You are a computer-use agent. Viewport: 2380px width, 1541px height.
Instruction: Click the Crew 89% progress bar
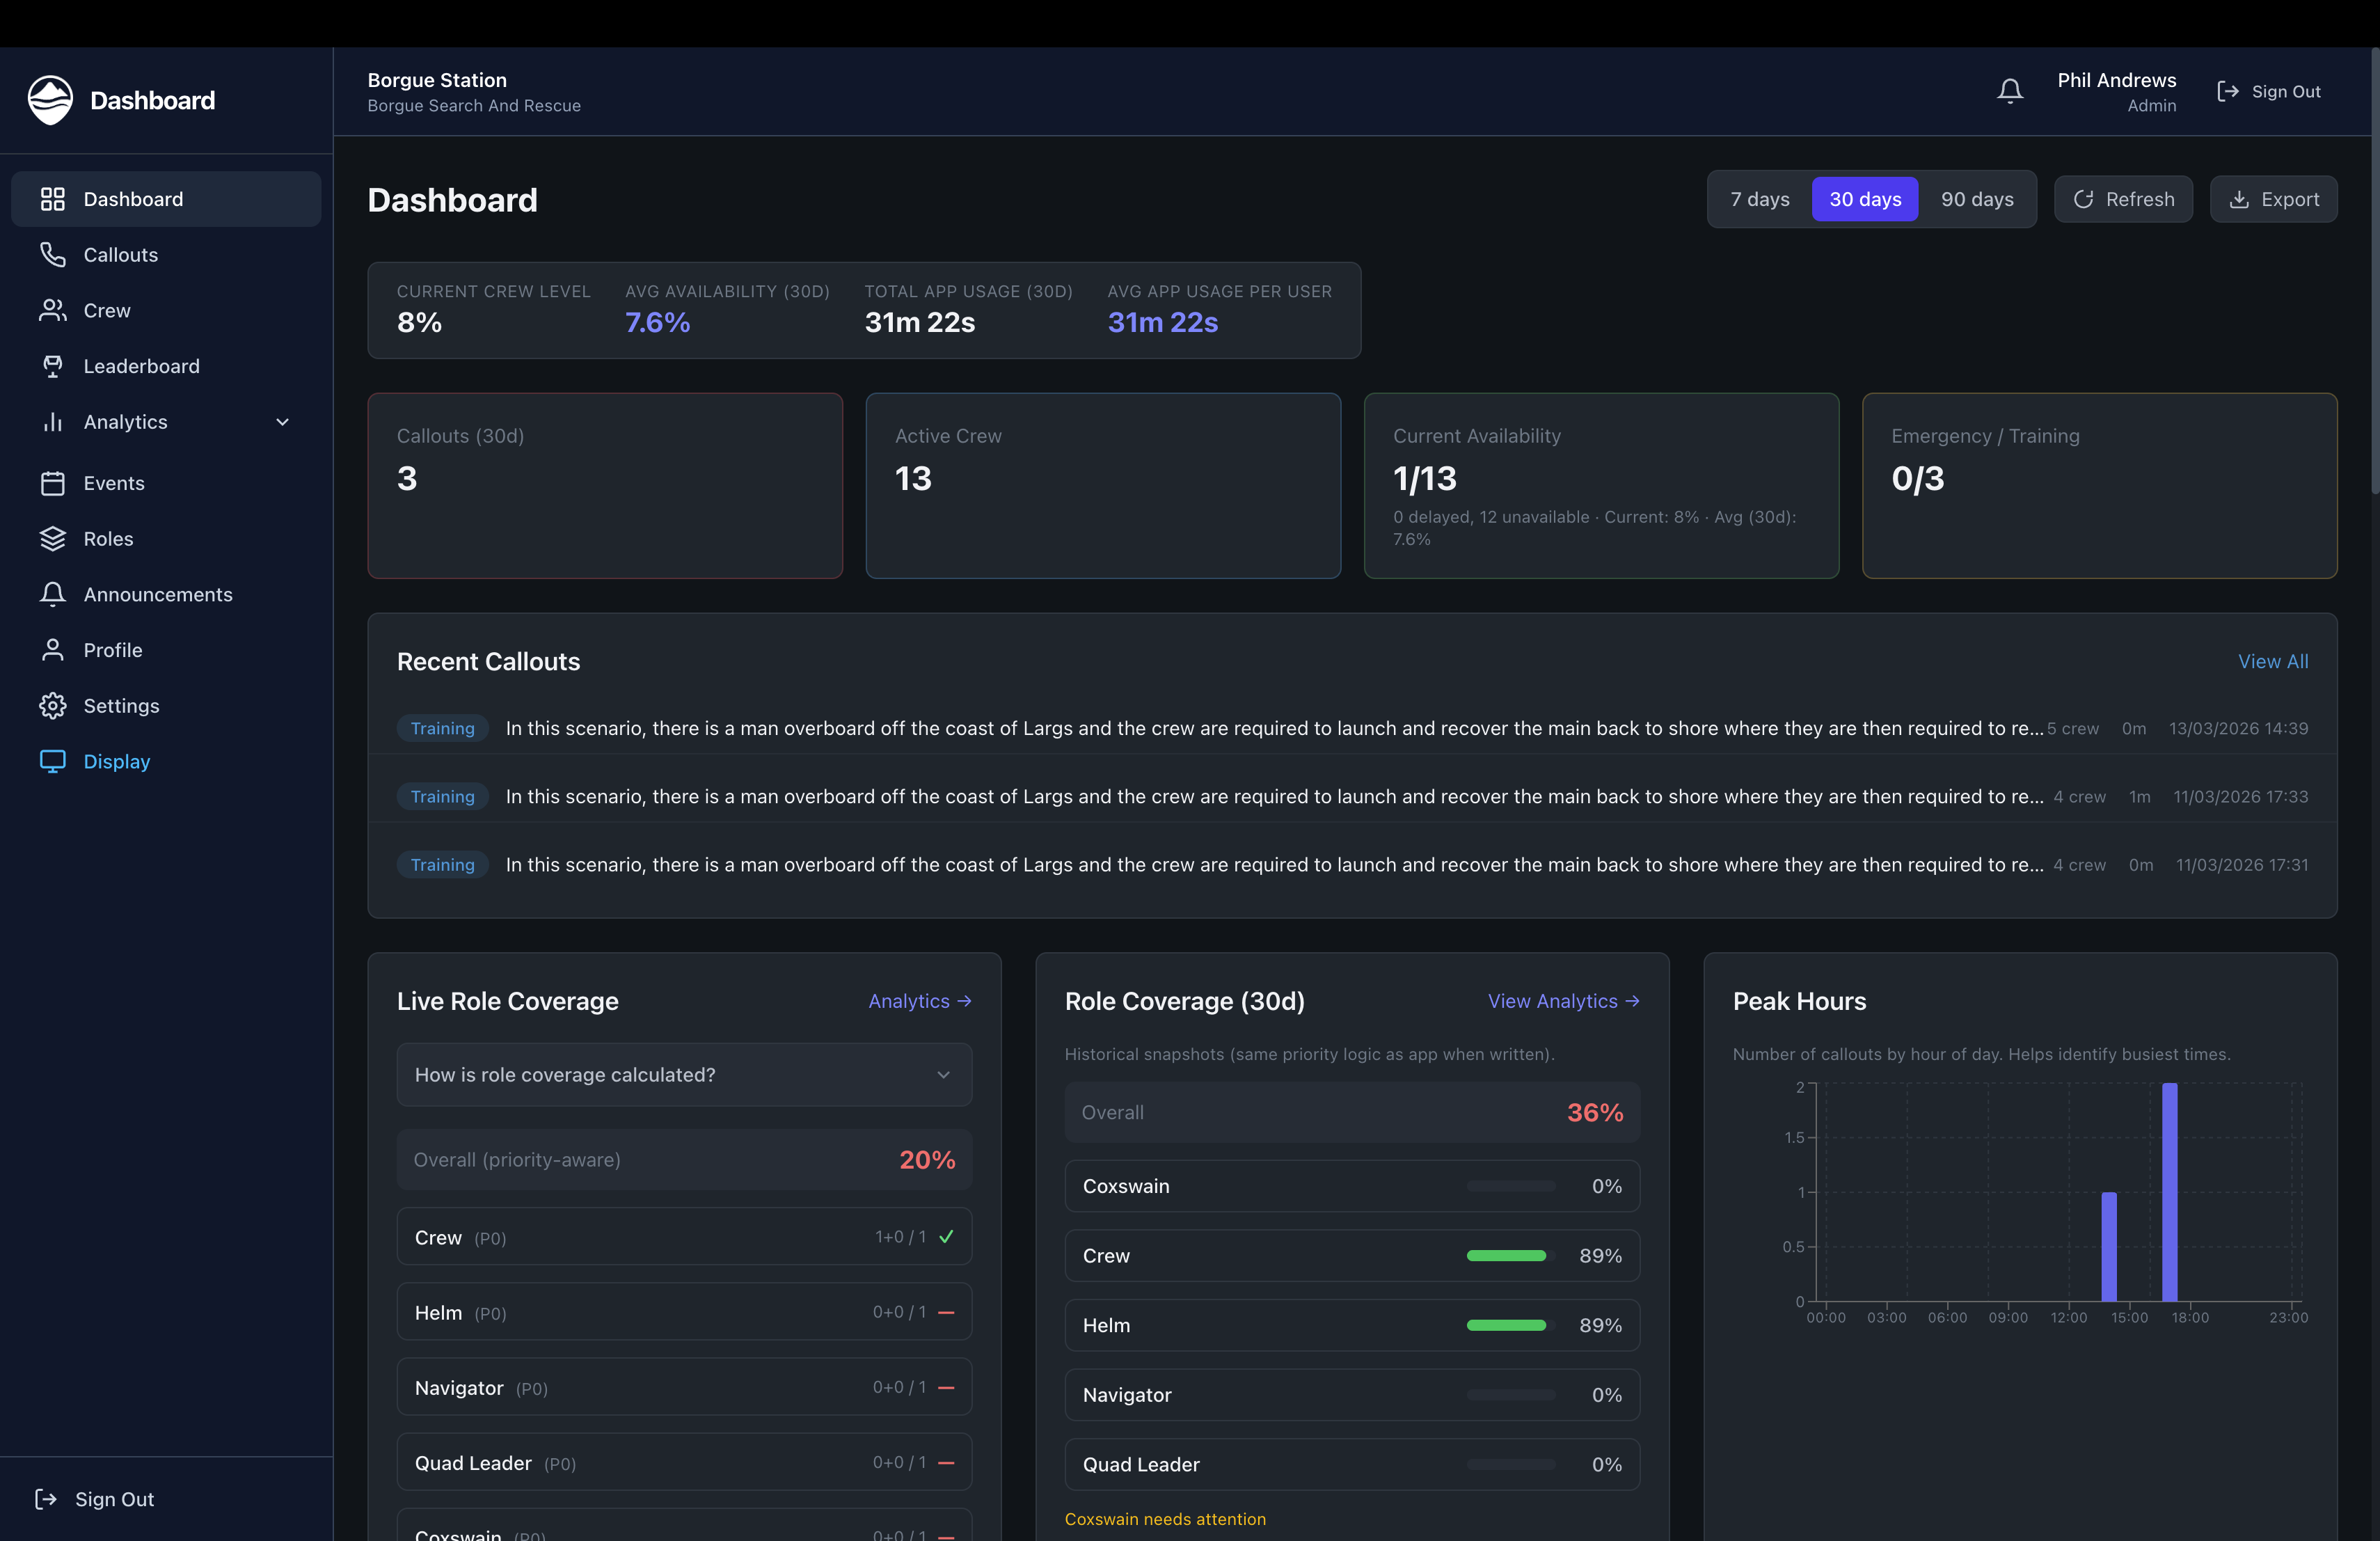[1506, 1256]
